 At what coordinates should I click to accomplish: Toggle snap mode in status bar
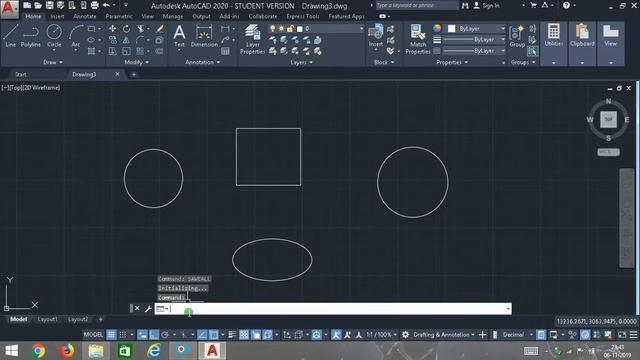pyautogui.click(x=123, y=335)
